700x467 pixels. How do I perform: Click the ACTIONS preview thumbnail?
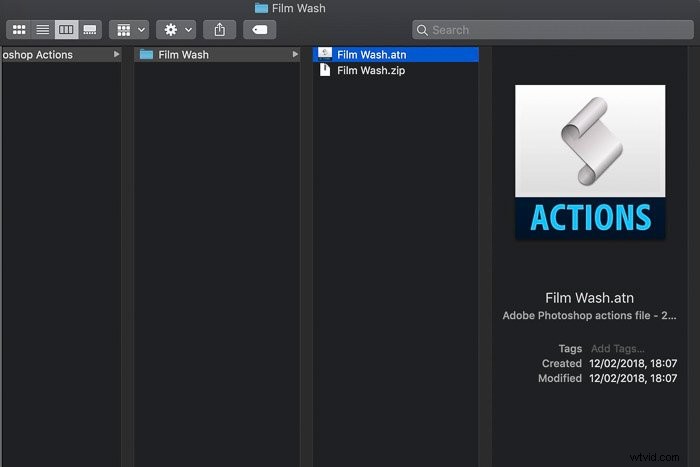pos(590,162)
